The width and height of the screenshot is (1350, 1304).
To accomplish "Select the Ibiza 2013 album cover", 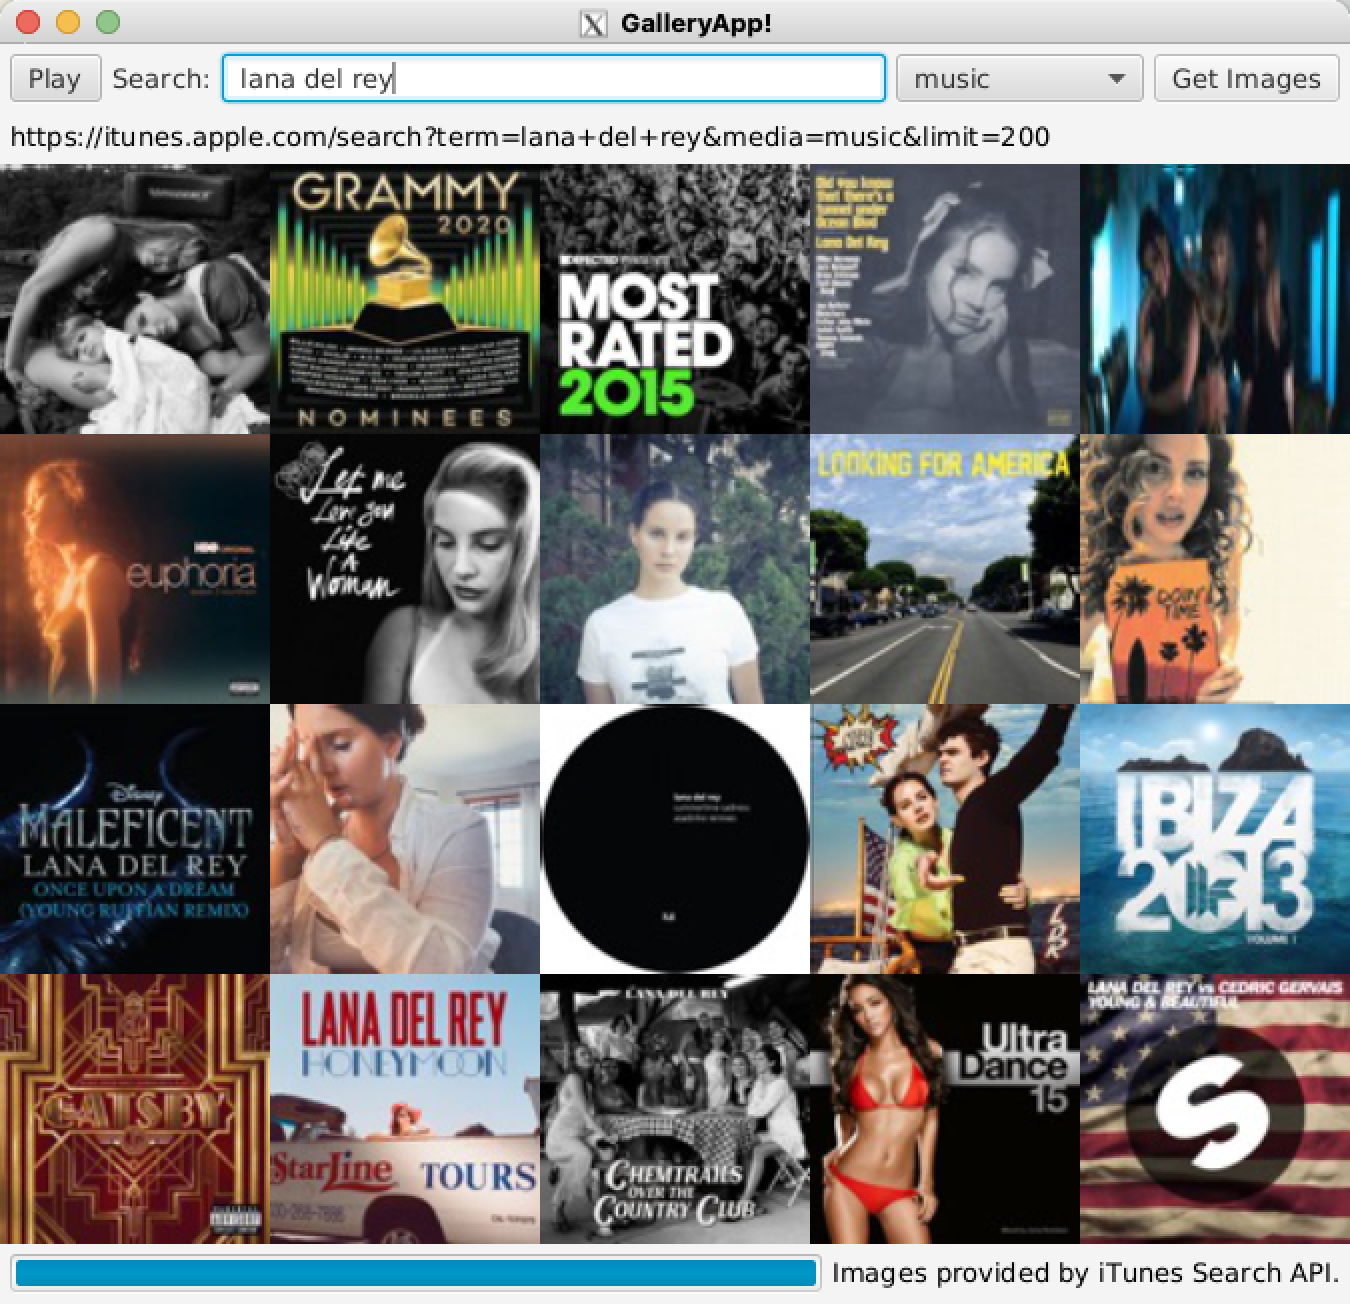I will tap(1215, 839).
